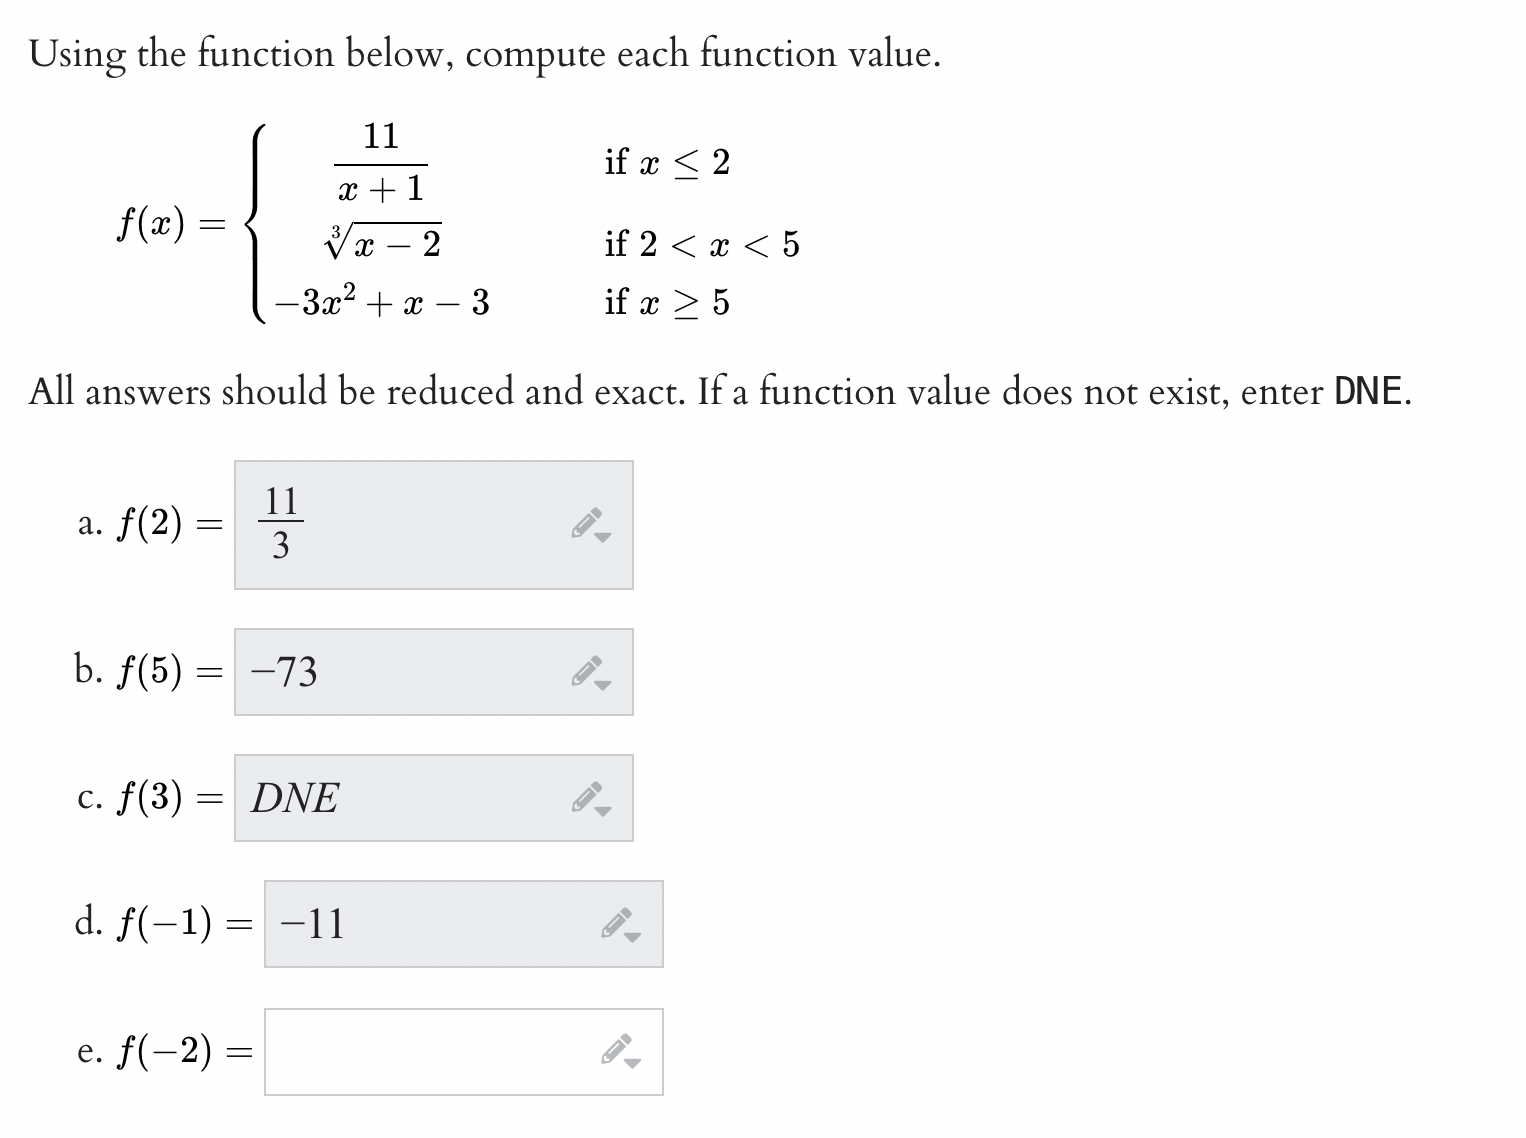Expand the dropdown arrow under f(2) pencil icon
Image resolution: width=1526 pixels, height=1138 pixels.
603,536
